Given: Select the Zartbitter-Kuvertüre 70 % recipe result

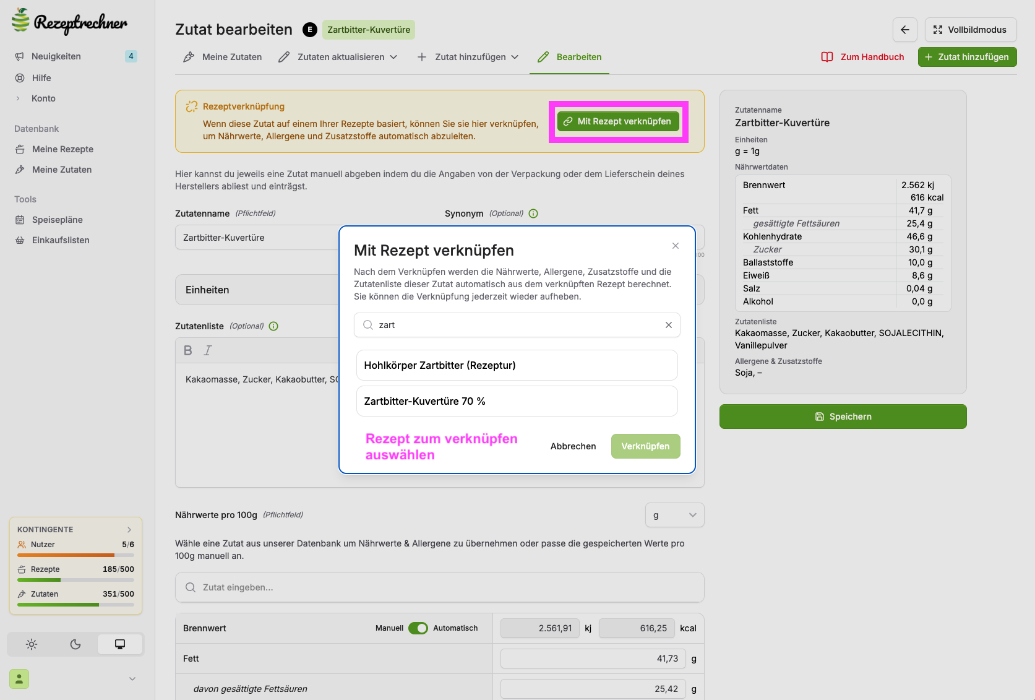Looking at the screenshot, I should tap(517, 402).
